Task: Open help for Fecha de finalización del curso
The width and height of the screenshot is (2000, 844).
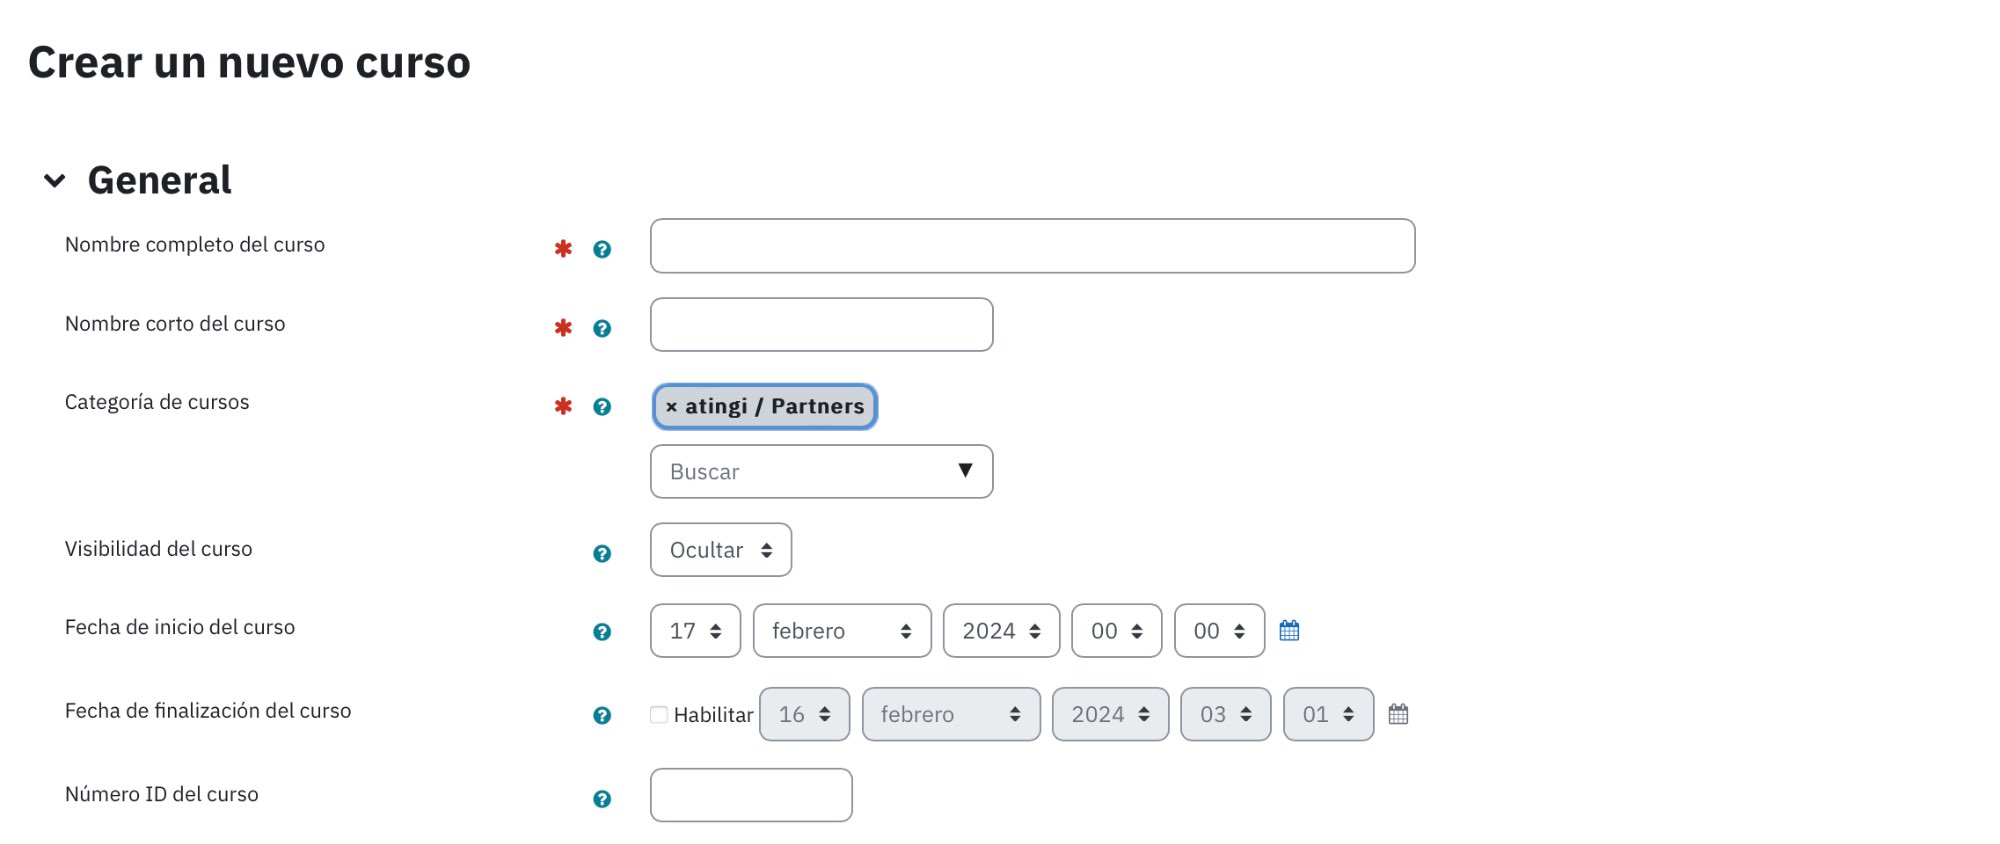Action: [x=602, y=715]
